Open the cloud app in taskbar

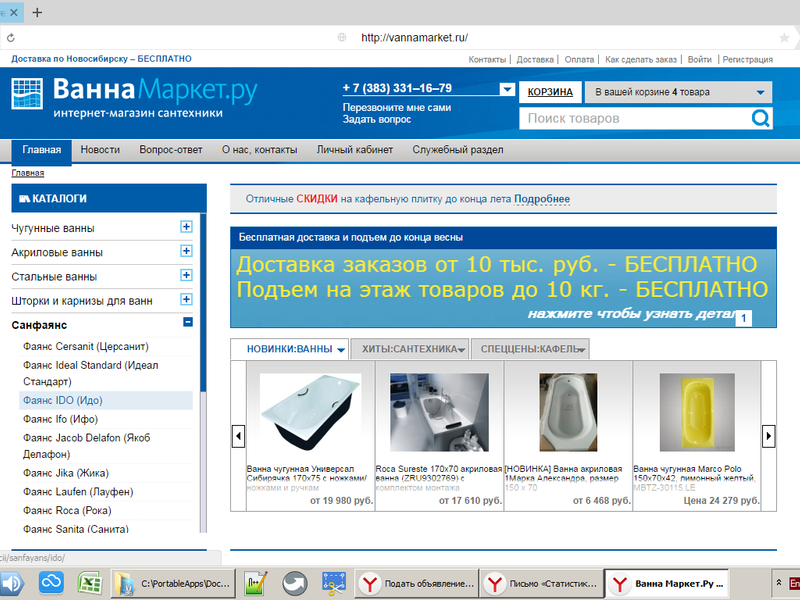(51, 583)
